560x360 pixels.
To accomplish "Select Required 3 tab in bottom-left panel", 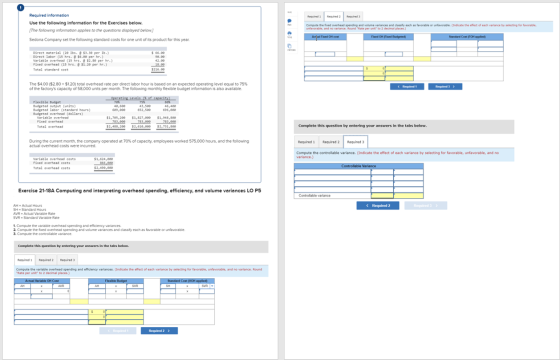I will [67, 260].
